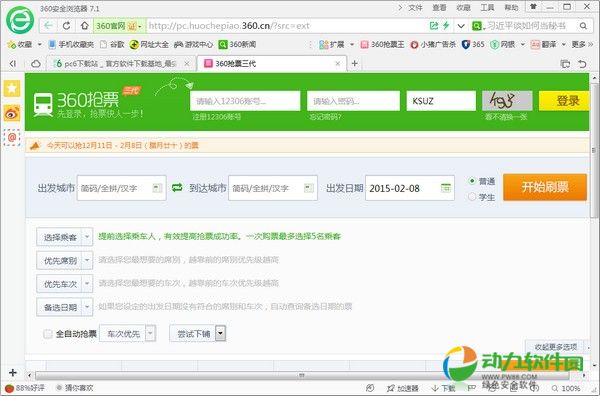Open 网址大全 bookmark
The image size is (600, 396).
[149, 44]
